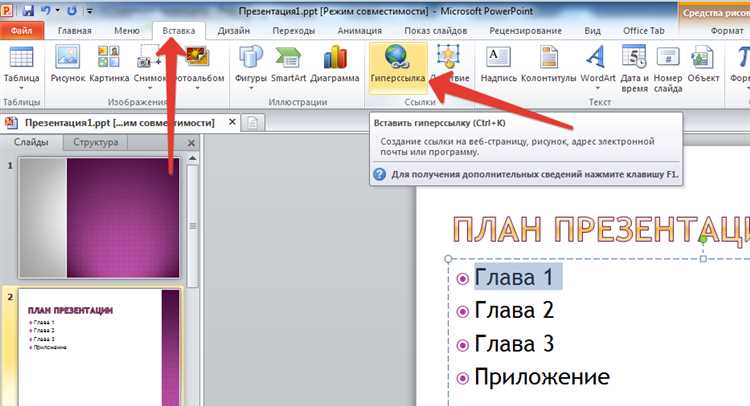Click the slide title ПЛАН ПРЕЗЕНТАЦИИ
750x406 pixels.
(x=601, y=229)
